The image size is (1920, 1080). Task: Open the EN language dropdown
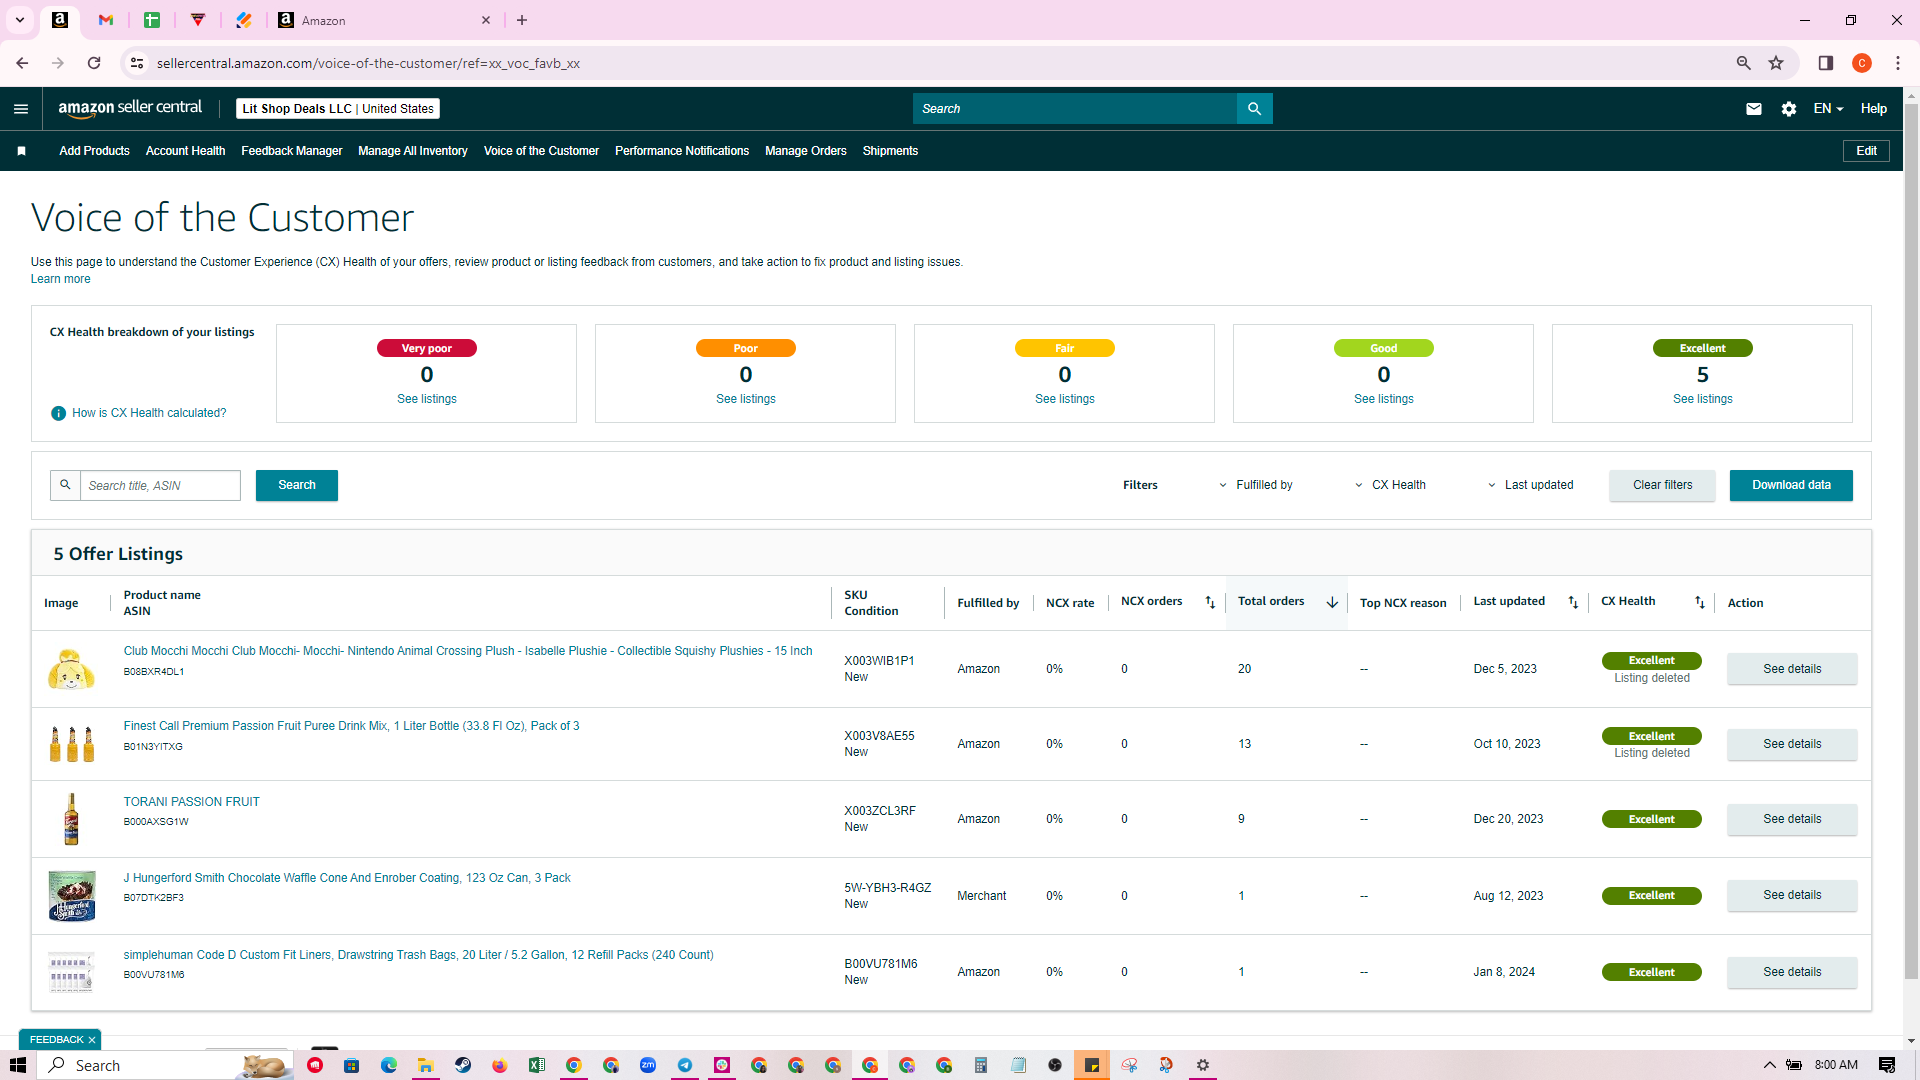pos(1828,109)
